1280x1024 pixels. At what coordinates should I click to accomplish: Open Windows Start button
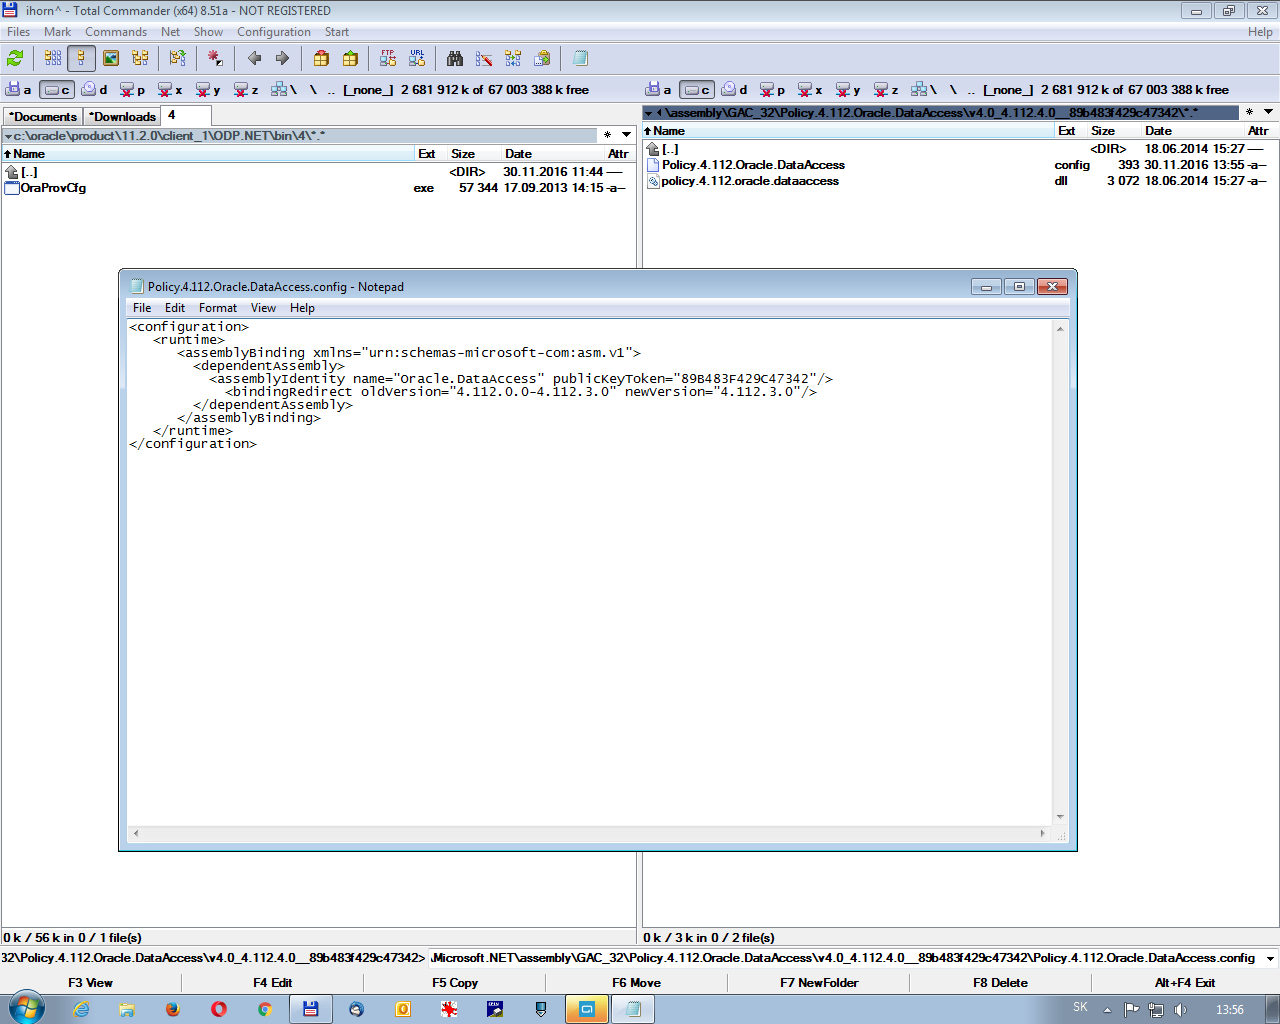pos(27,1008)
